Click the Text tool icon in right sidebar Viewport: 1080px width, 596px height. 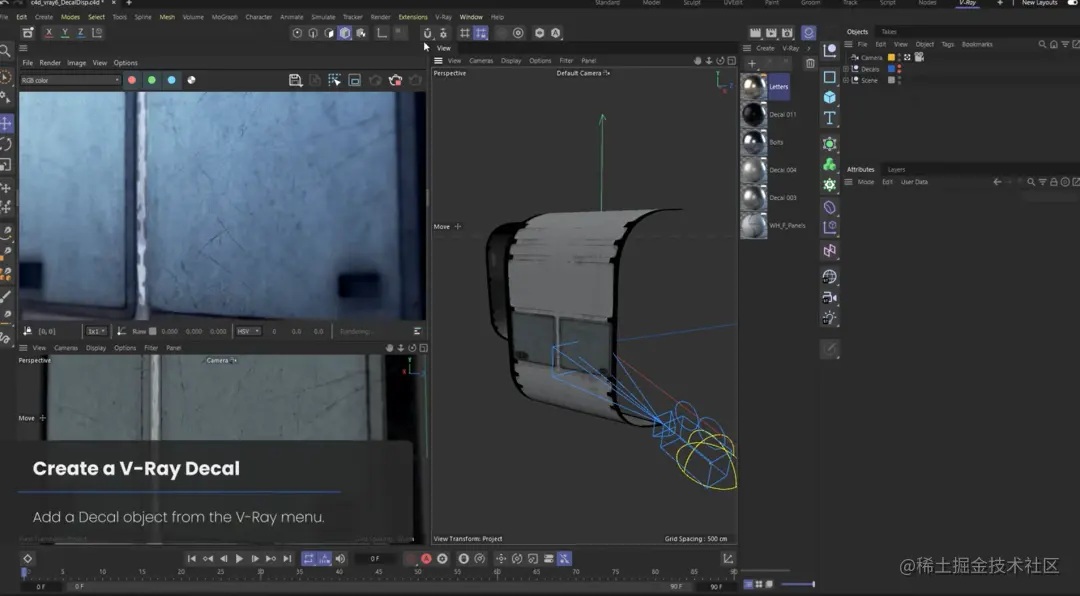coord(831,117)
